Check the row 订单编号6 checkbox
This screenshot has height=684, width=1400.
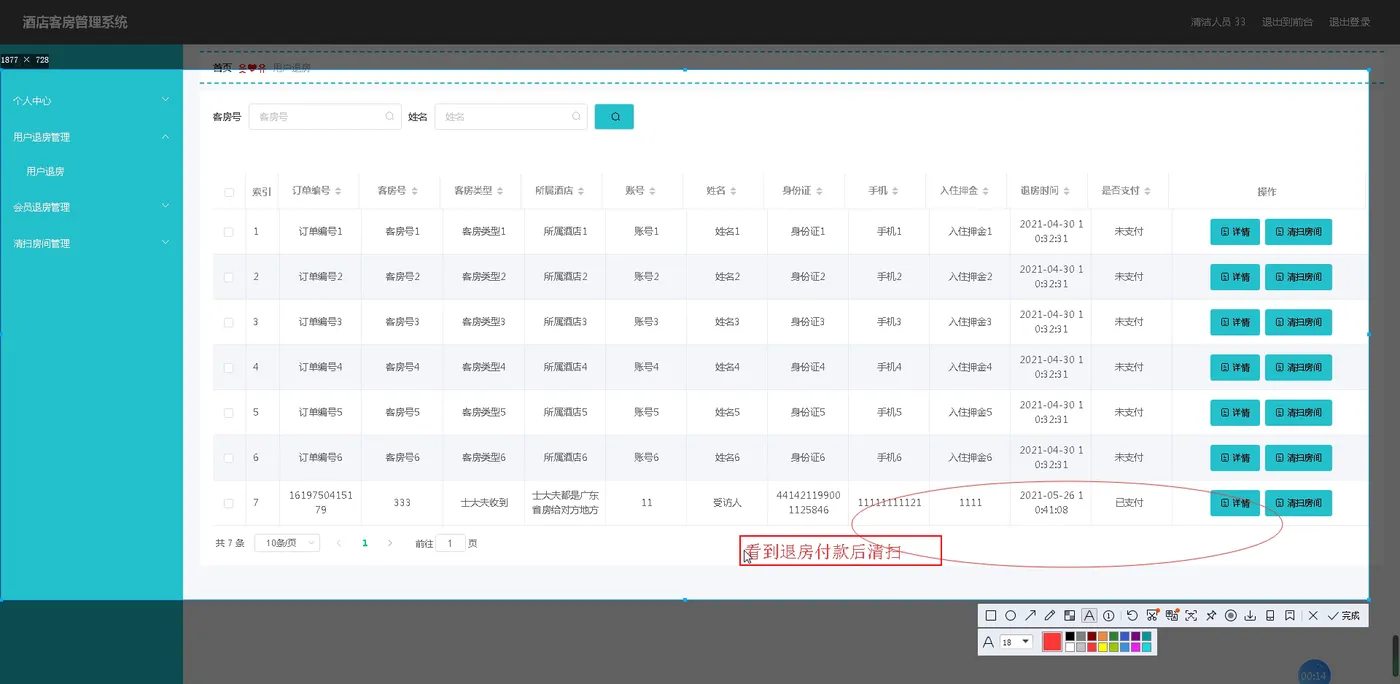pyautogui.click(x=229, y=457)
